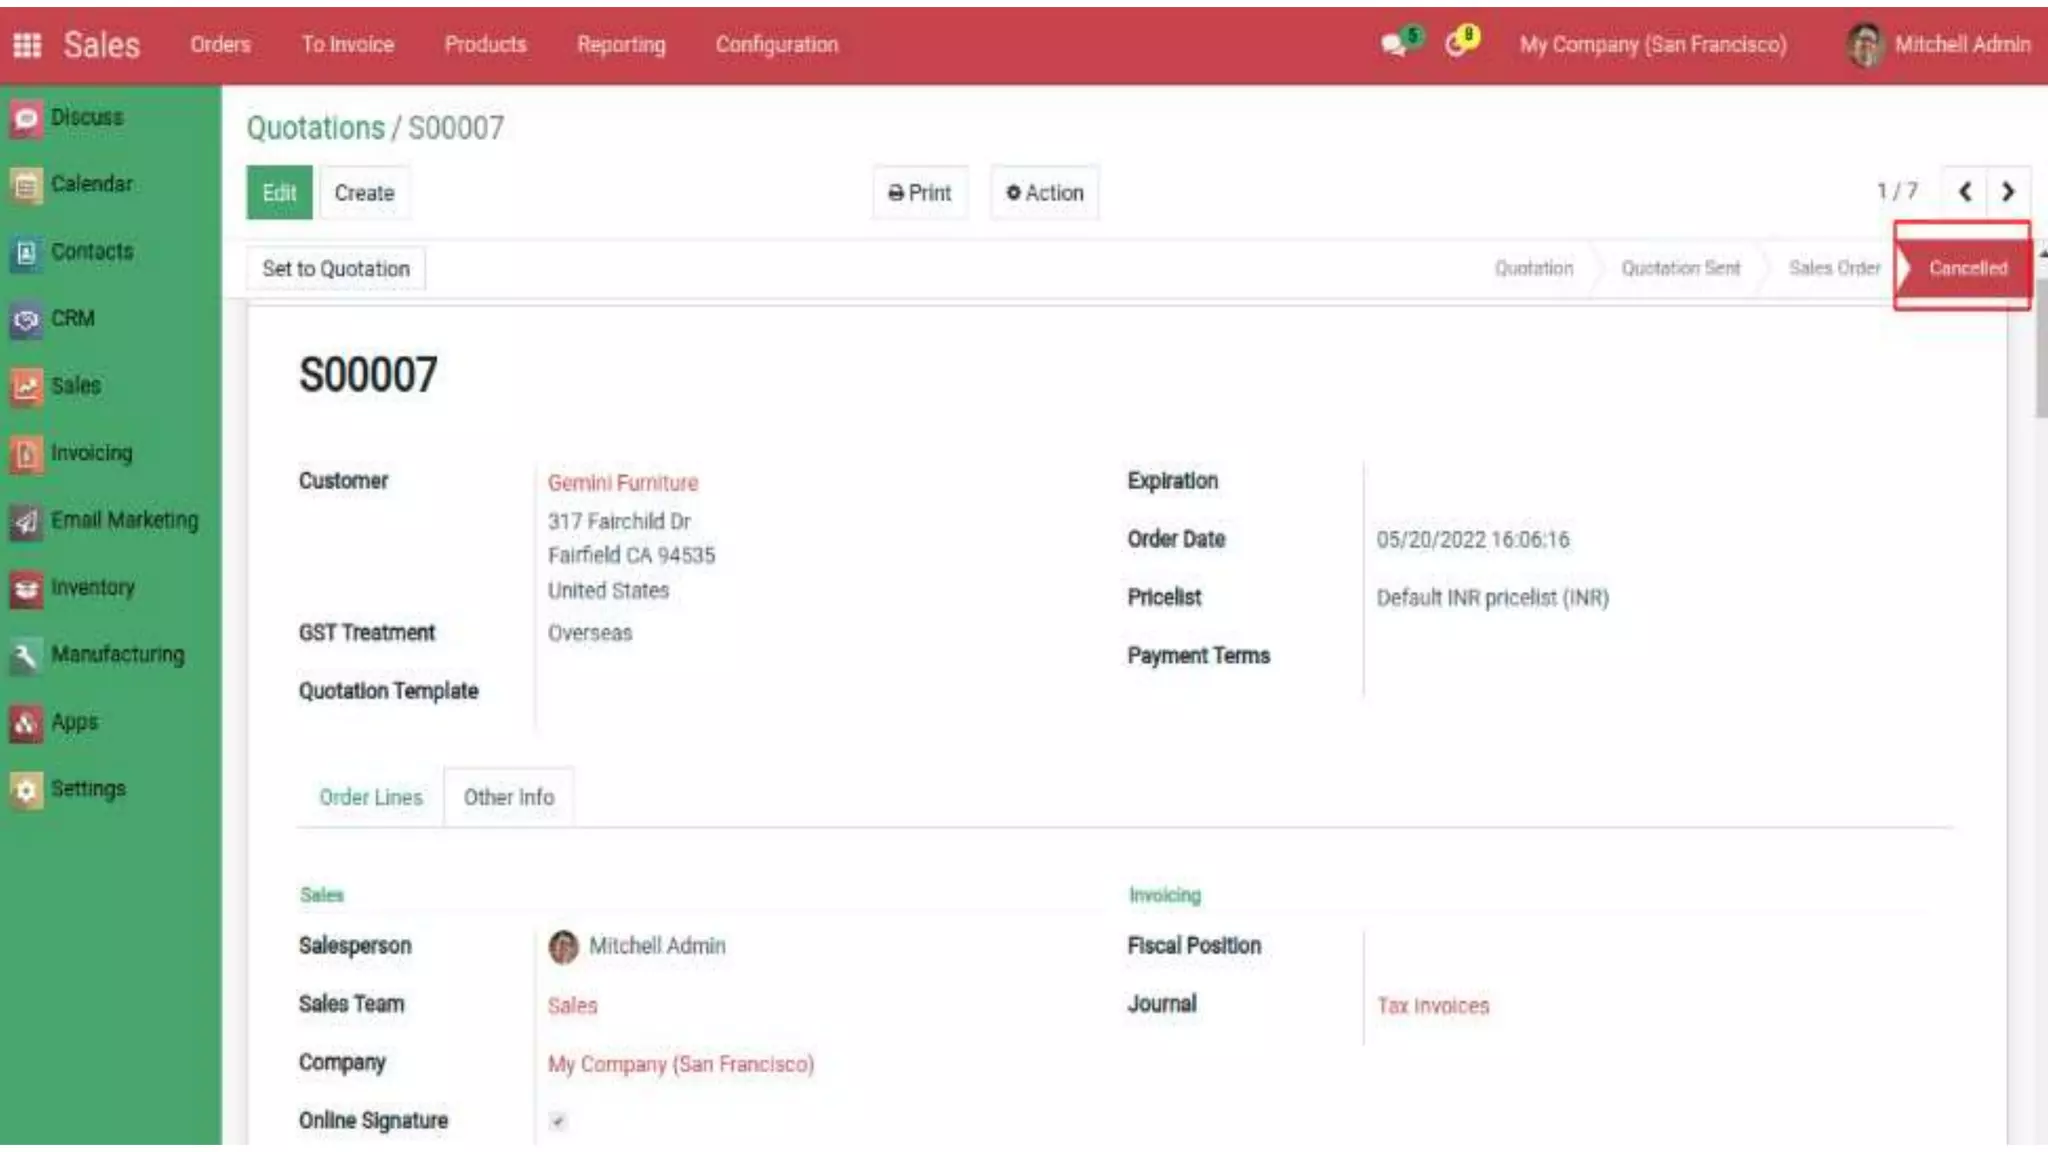The width and height of the screenshot is (2048, 1152).
Task: Open the apps grid menu icon
Action: [27, 45]
